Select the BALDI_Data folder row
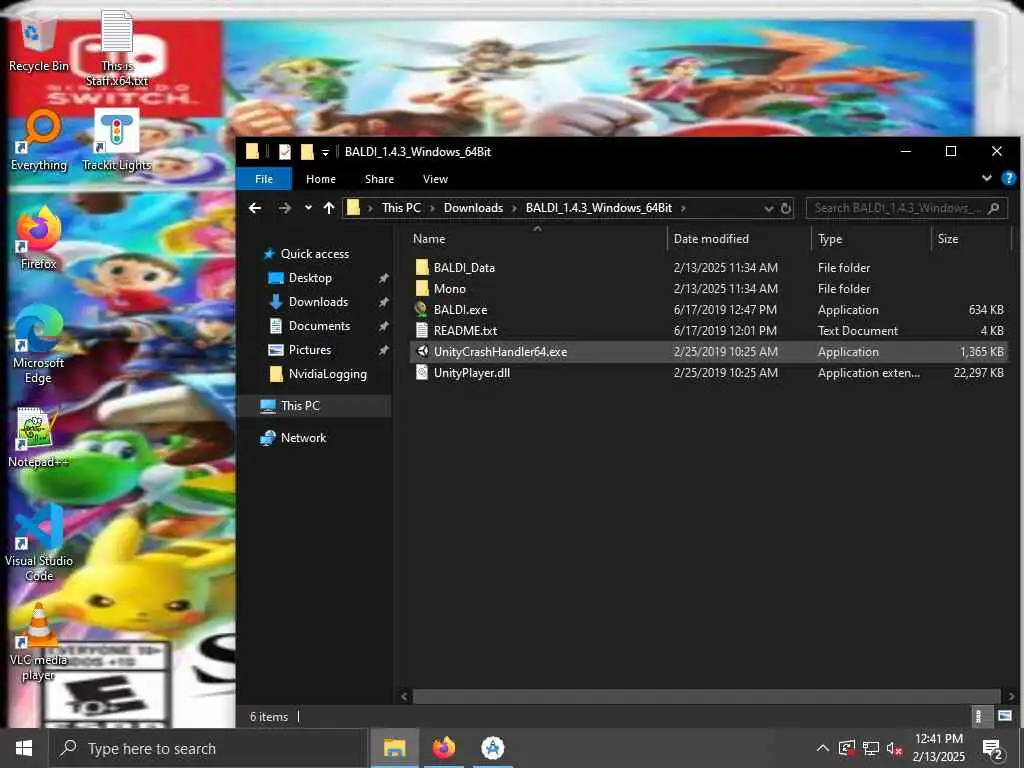Image resolution: width=1024 pixels, height=768 pixels. [709, 268]
